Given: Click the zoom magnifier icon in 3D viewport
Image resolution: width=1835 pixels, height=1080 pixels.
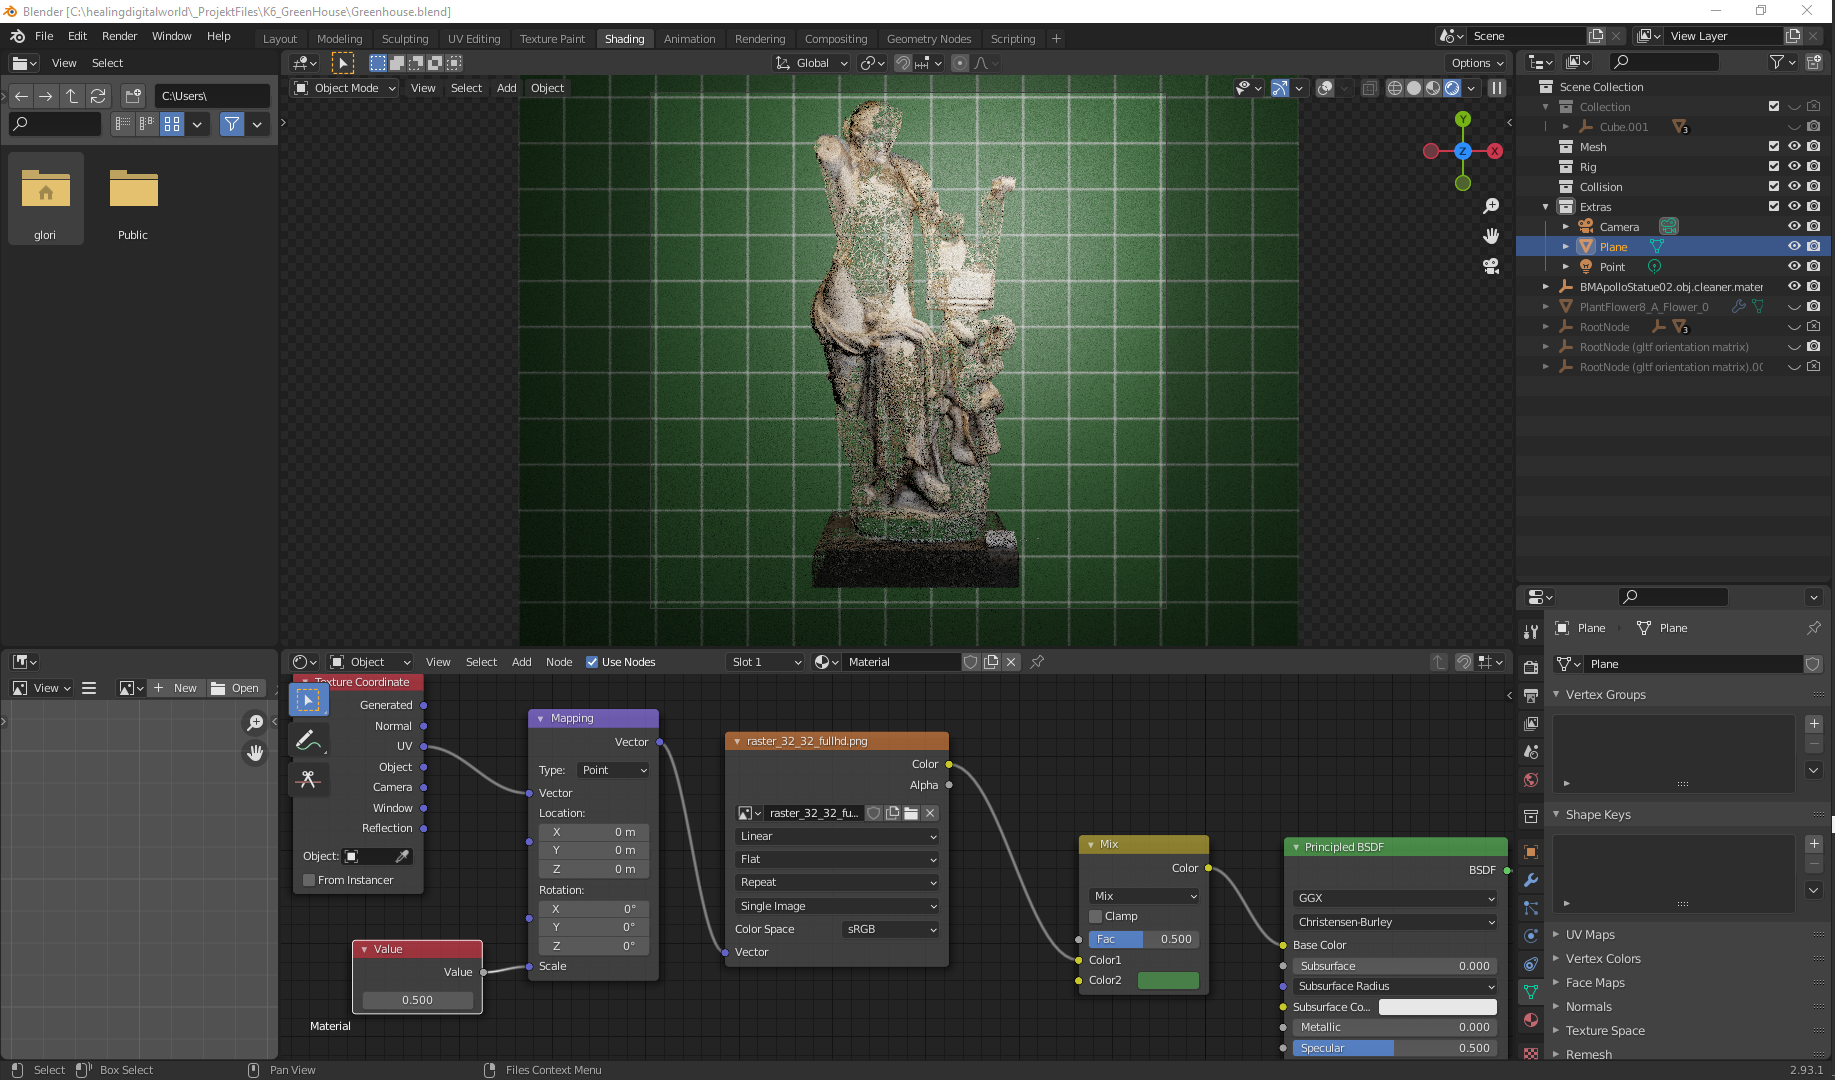Looking at the screenshot, I should click(1491, 206).
